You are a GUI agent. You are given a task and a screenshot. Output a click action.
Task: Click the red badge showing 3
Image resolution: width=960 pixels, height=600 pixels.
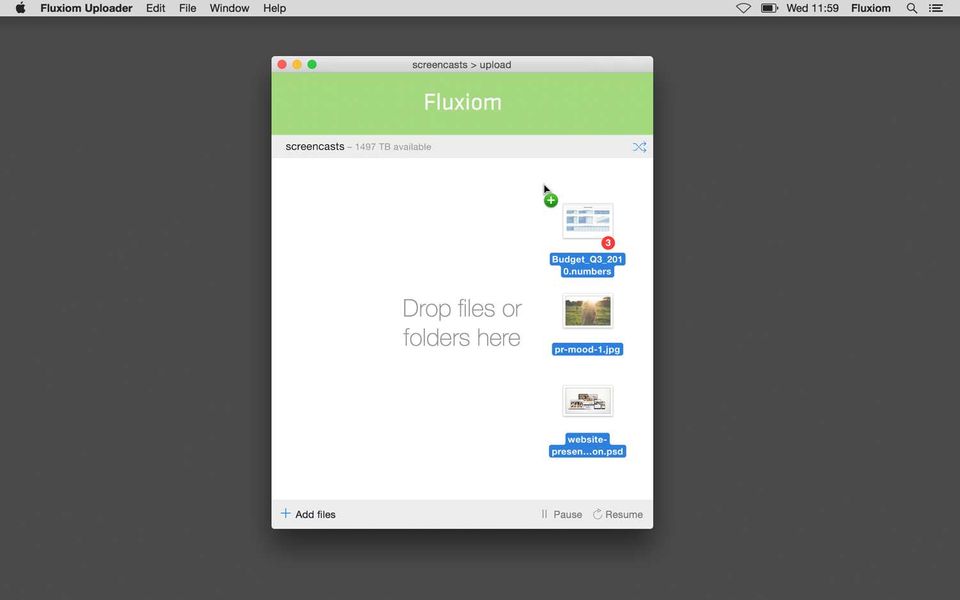click(607, 243)
